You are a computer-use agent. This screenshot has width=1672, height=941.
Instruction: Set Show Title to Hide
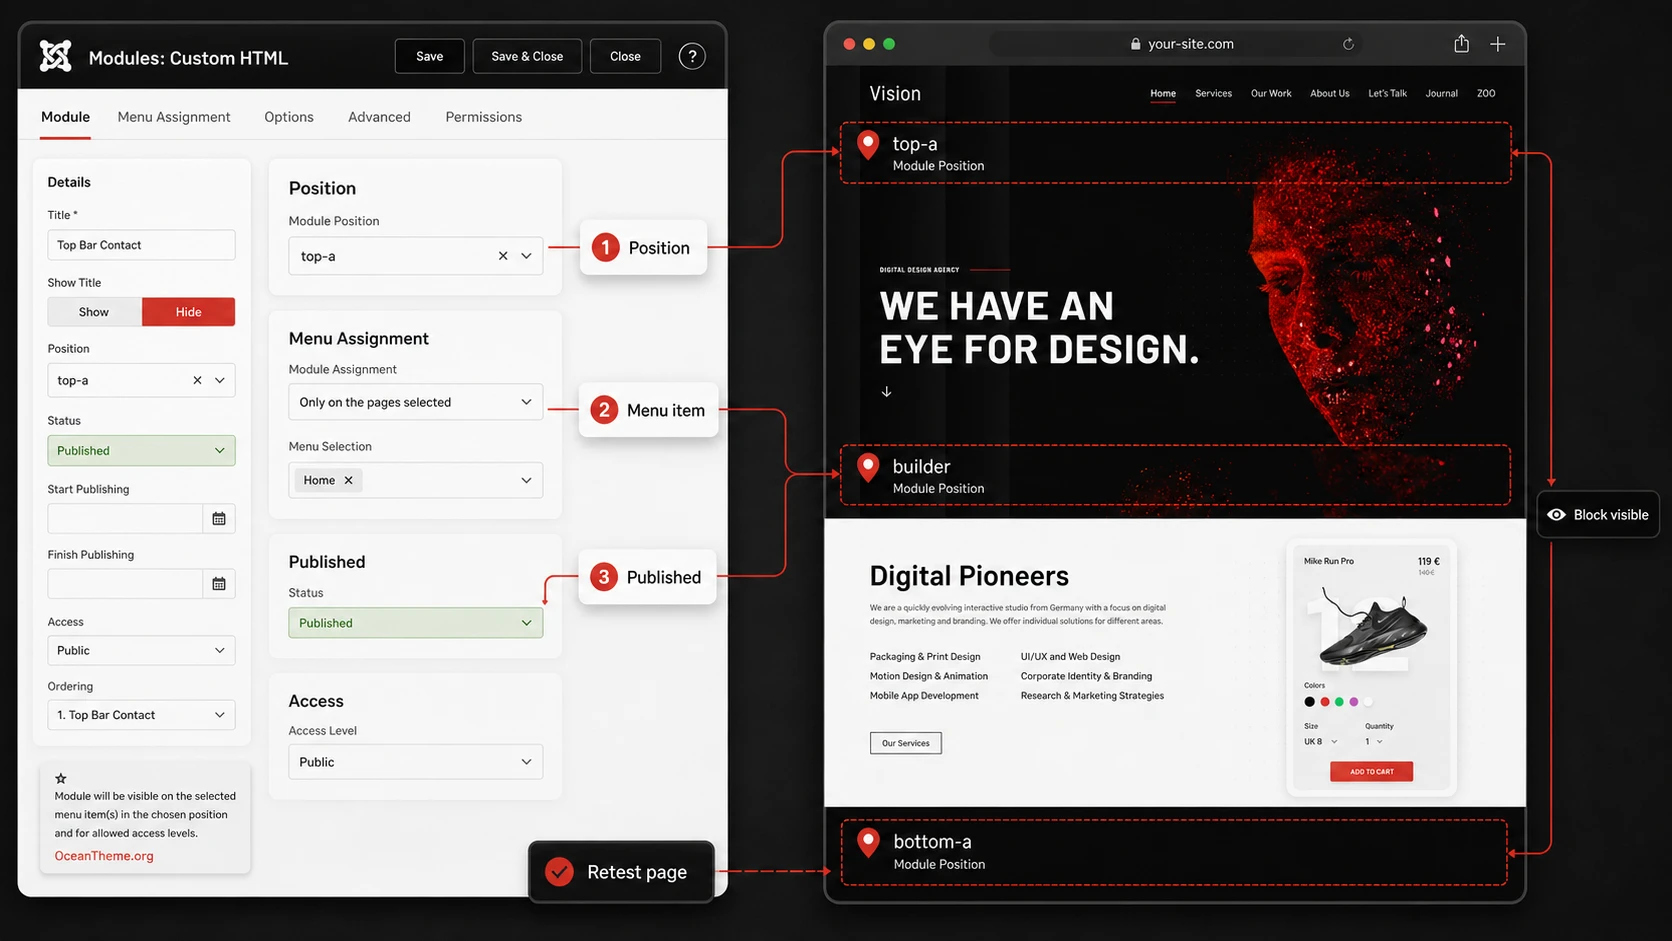[188, 312]
